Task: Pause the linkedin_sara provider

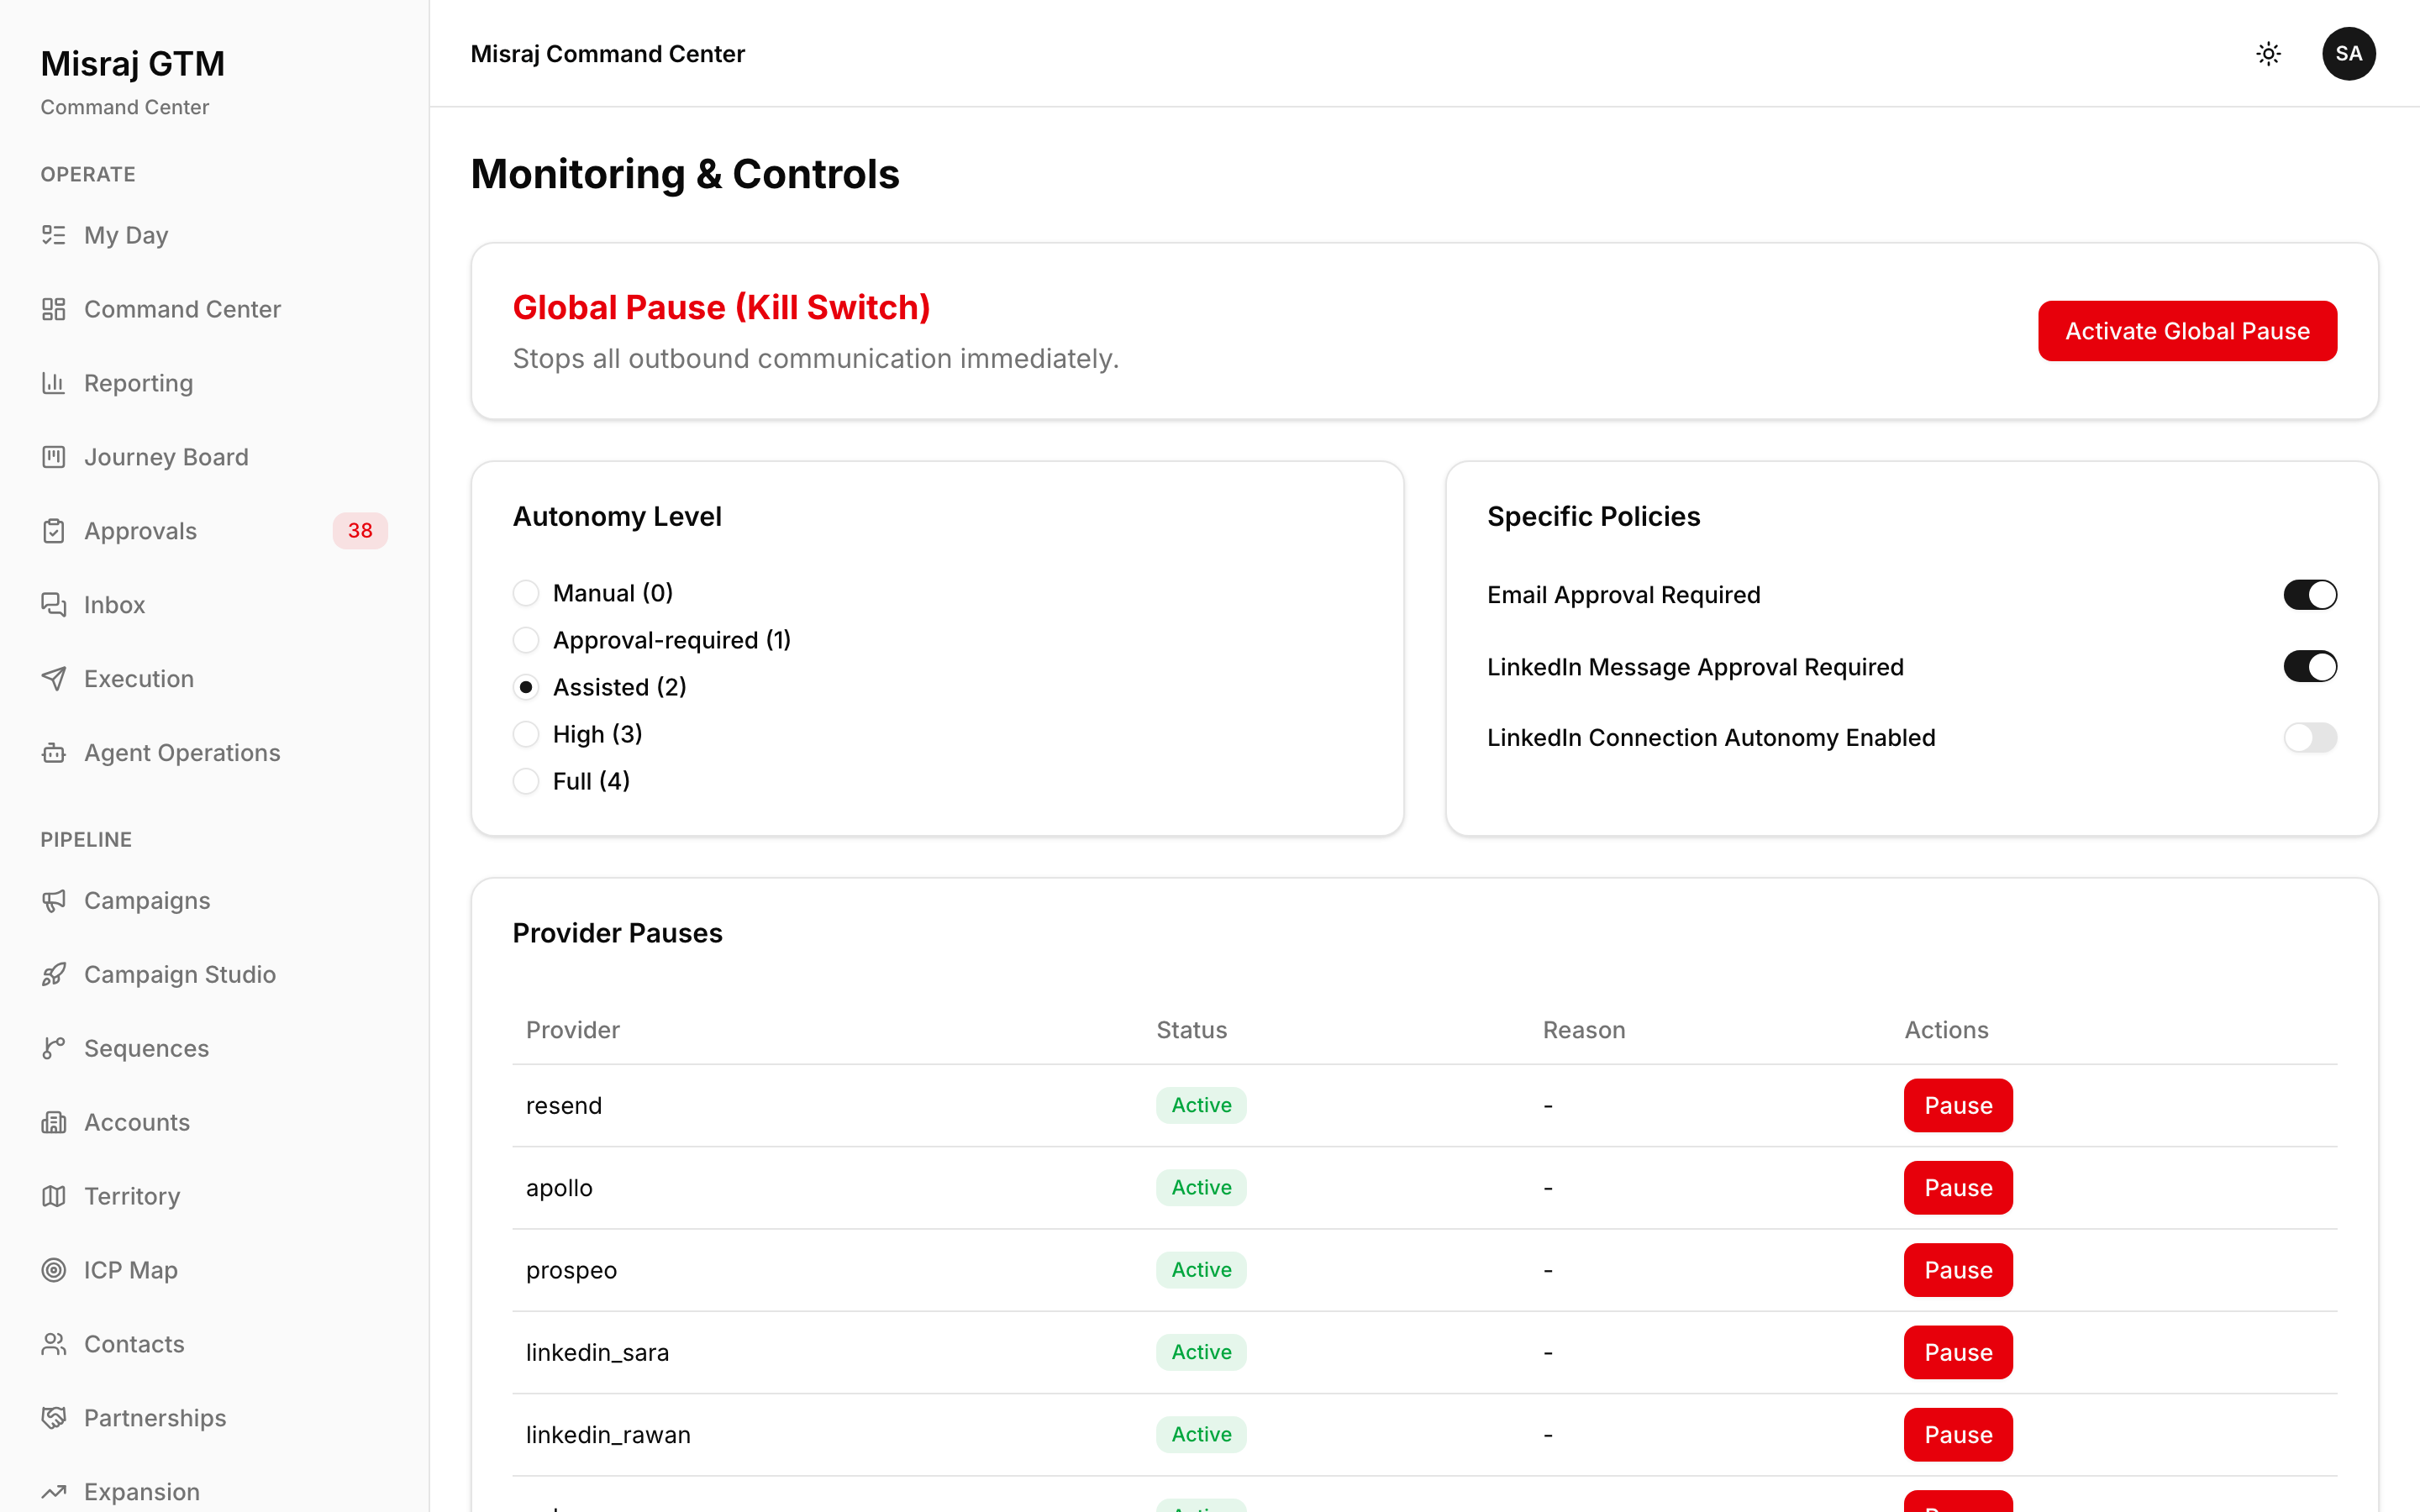Action: (x=1958, y=1353)
